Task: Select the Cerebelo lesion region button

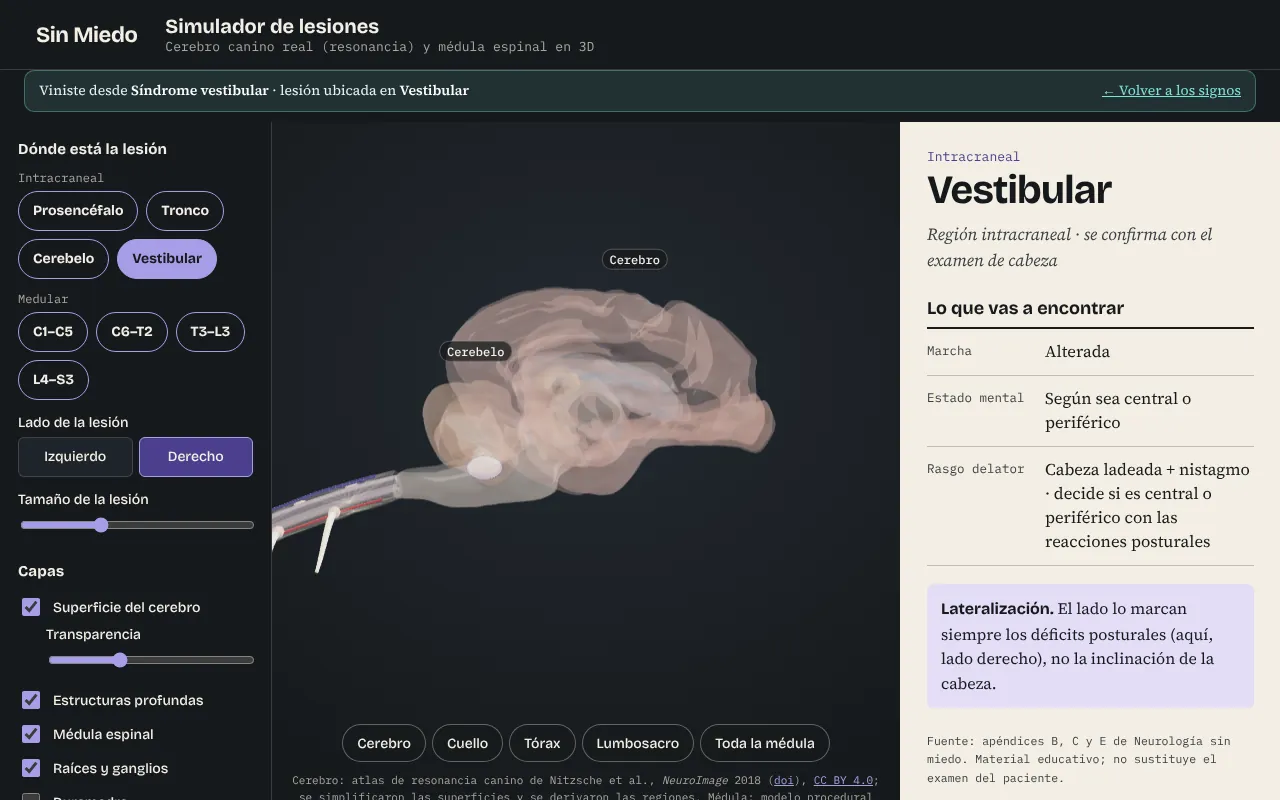Action: coord(63,259)
